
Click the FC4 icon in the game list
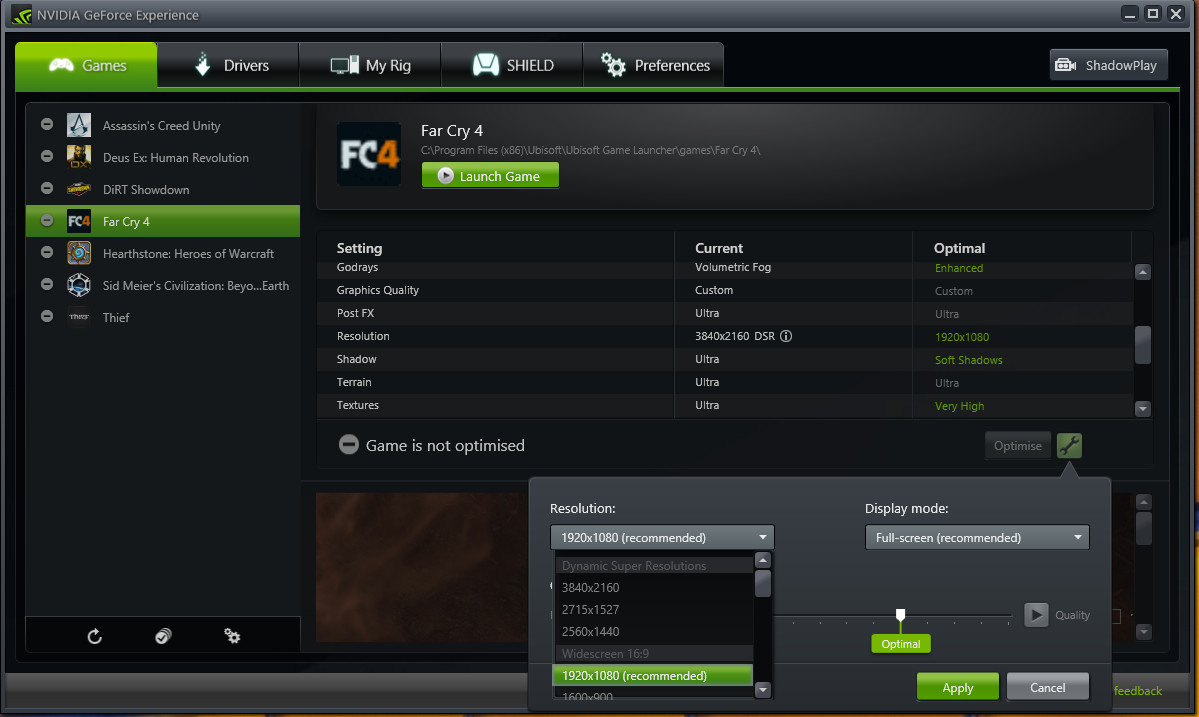pos(79,222)
